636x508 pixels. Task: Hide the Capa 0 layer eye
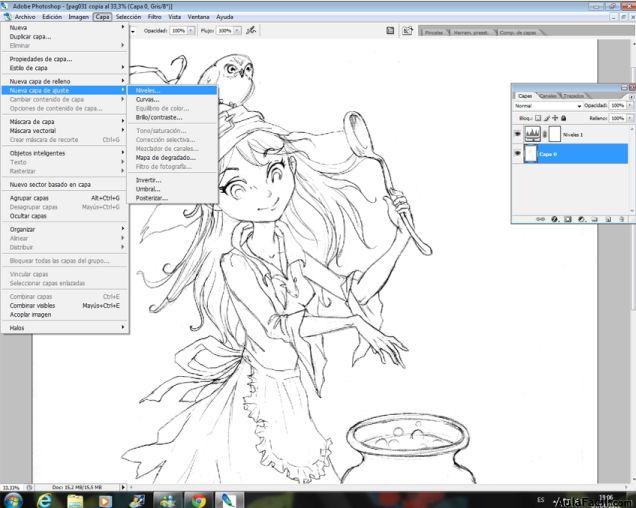pyautogui.click(x=517, y=153)
